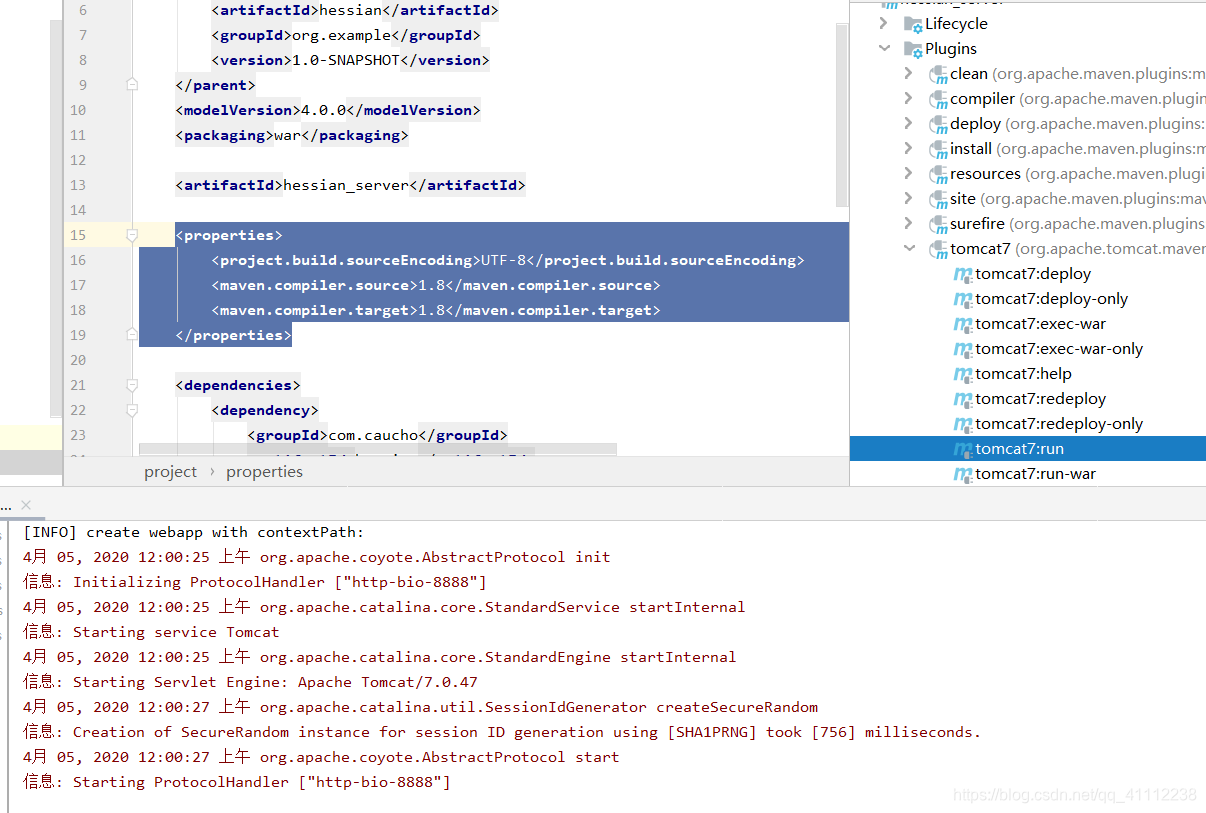Expand the compiler plugin node

(908, 98)
